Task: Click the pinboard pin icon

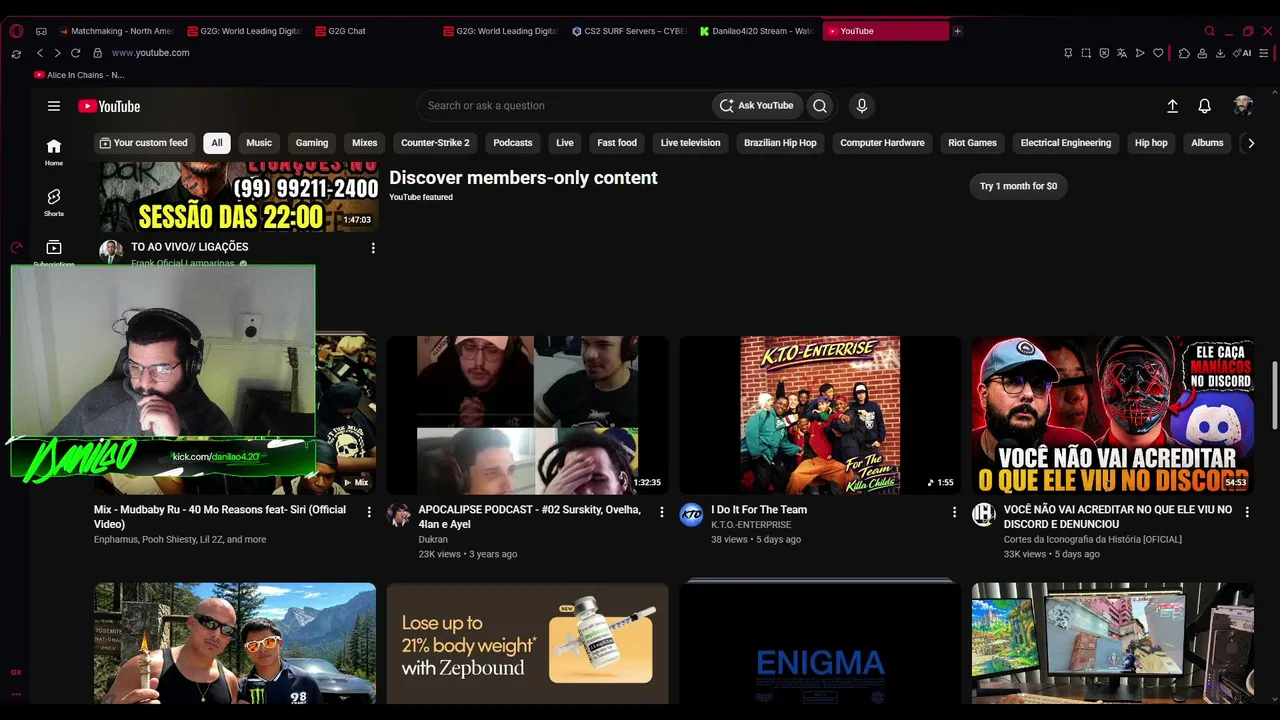Action: pyautogui.click(x=1068, y=53)
